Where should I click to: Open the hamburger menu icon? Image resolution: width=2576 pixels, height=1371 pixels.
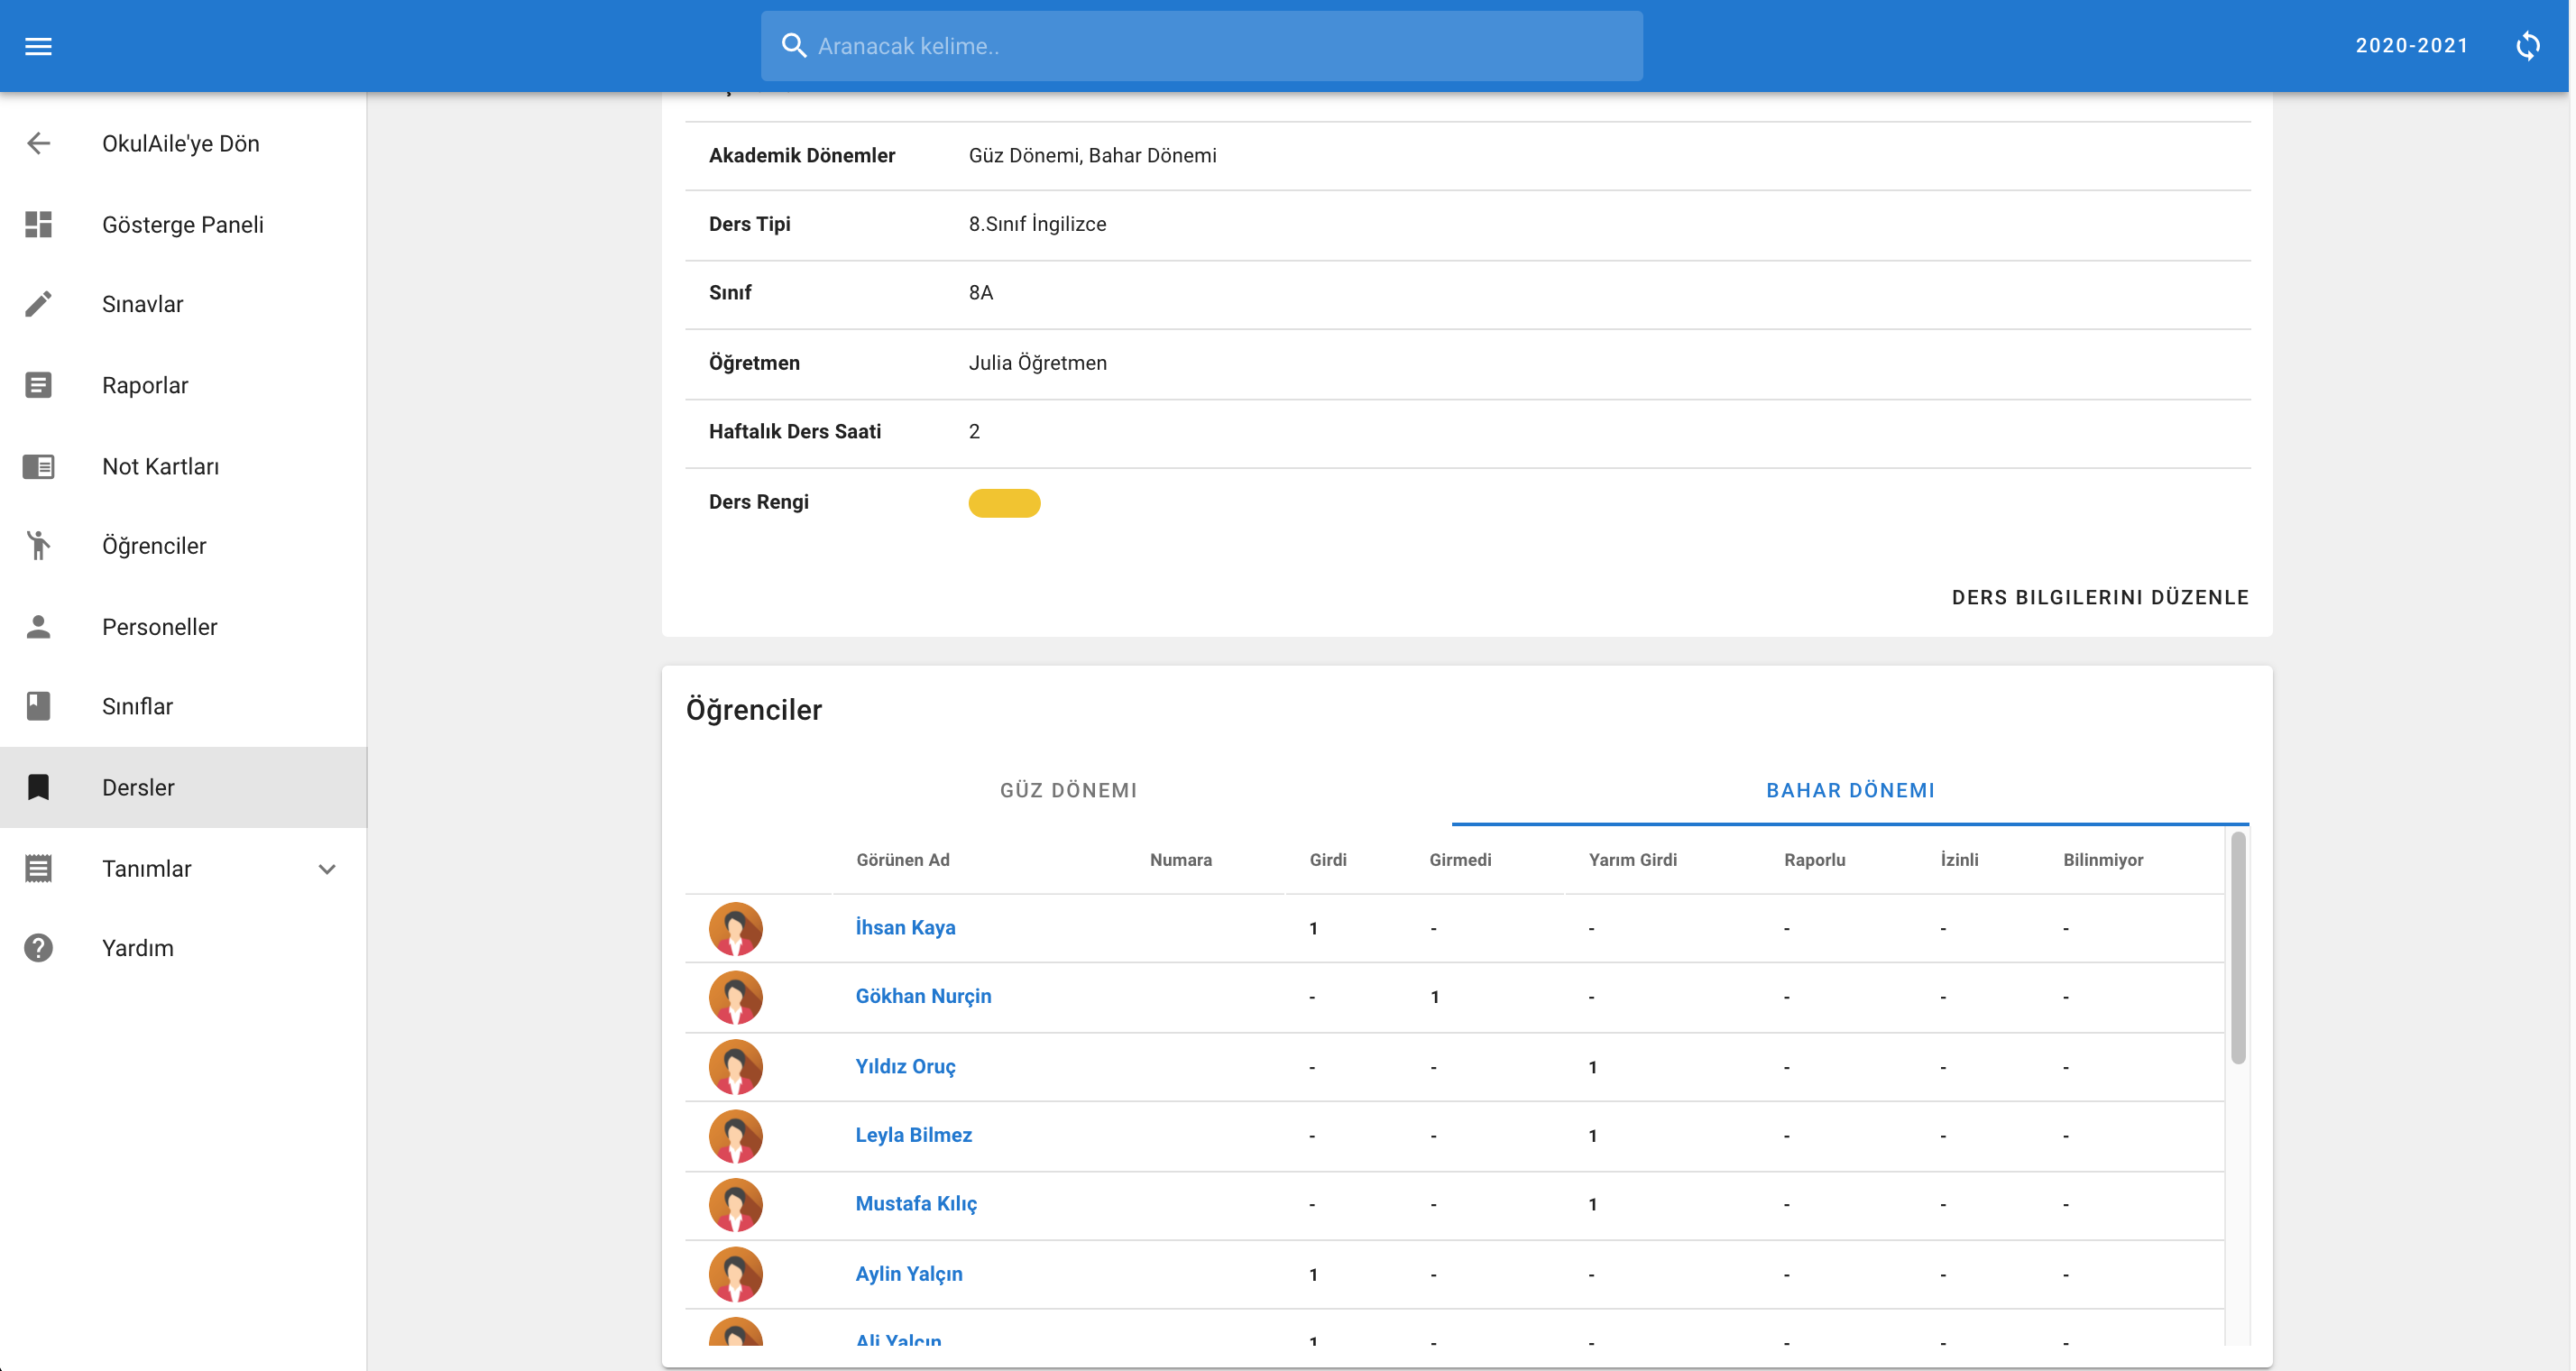(38, 46)
